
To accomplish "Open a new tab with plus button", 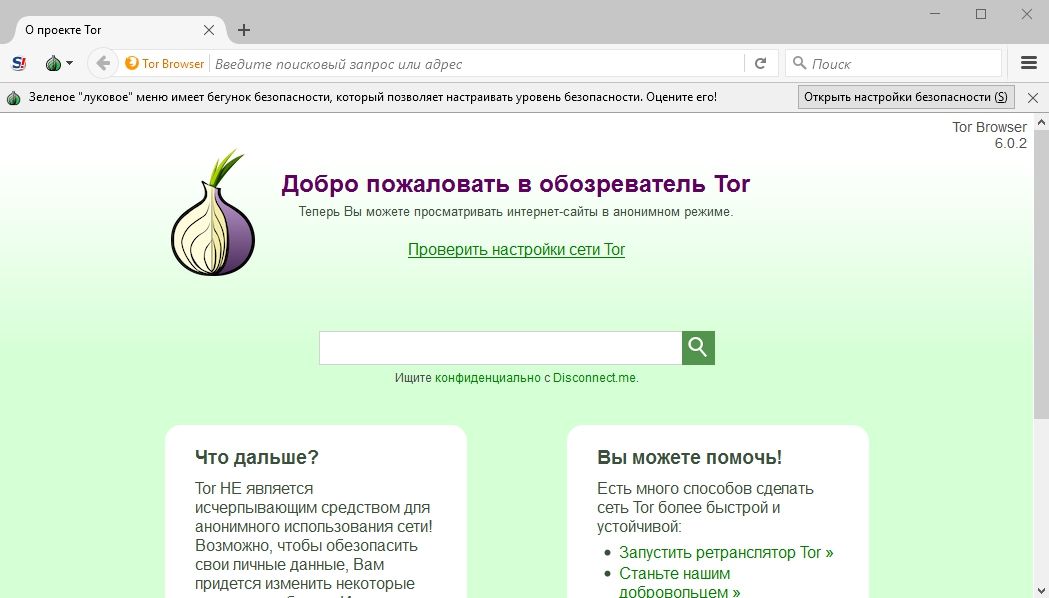I will pyautogui.click(x=244, y=30).
